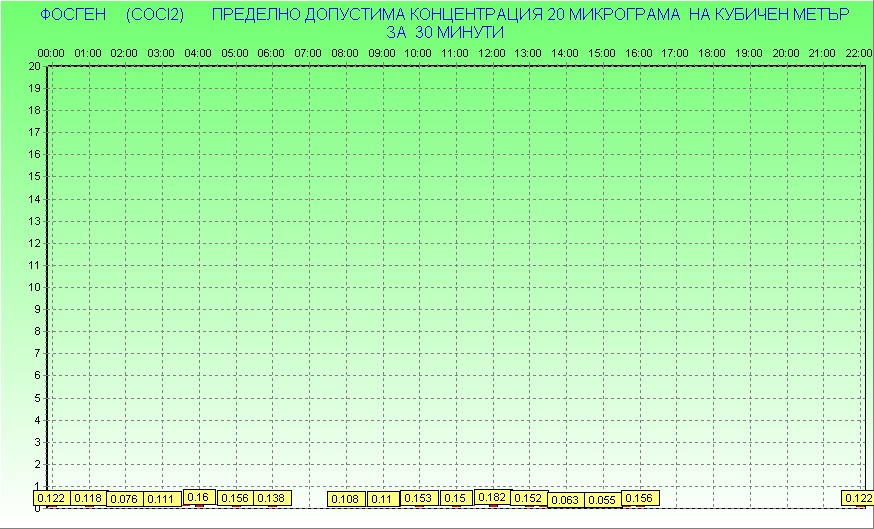Click the 0.152 value label
874x529 pixels.
(x=528, y=498)
